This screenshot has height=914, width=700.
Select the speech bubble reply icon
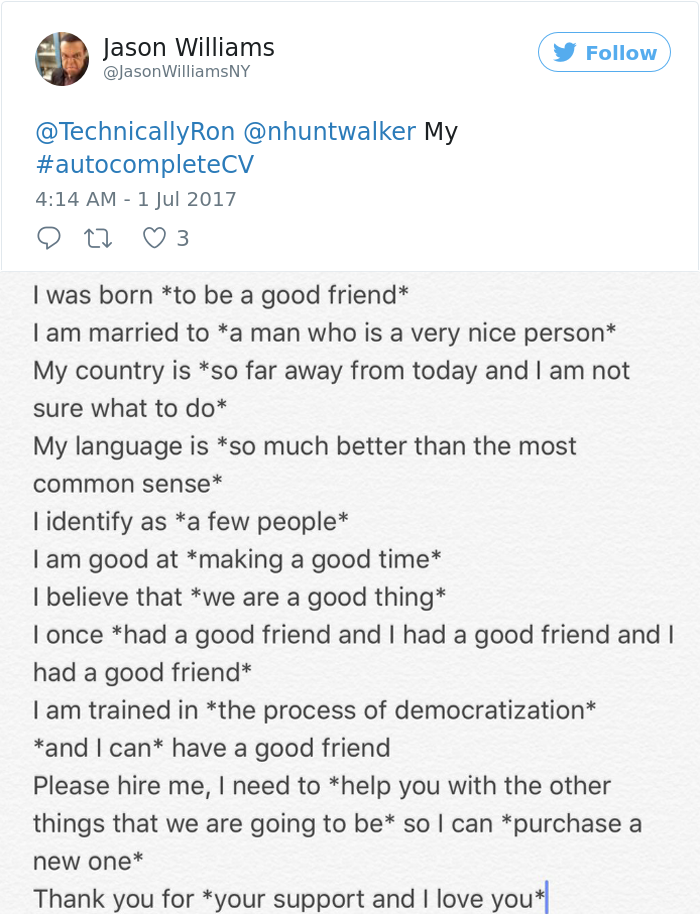(49, 238)
